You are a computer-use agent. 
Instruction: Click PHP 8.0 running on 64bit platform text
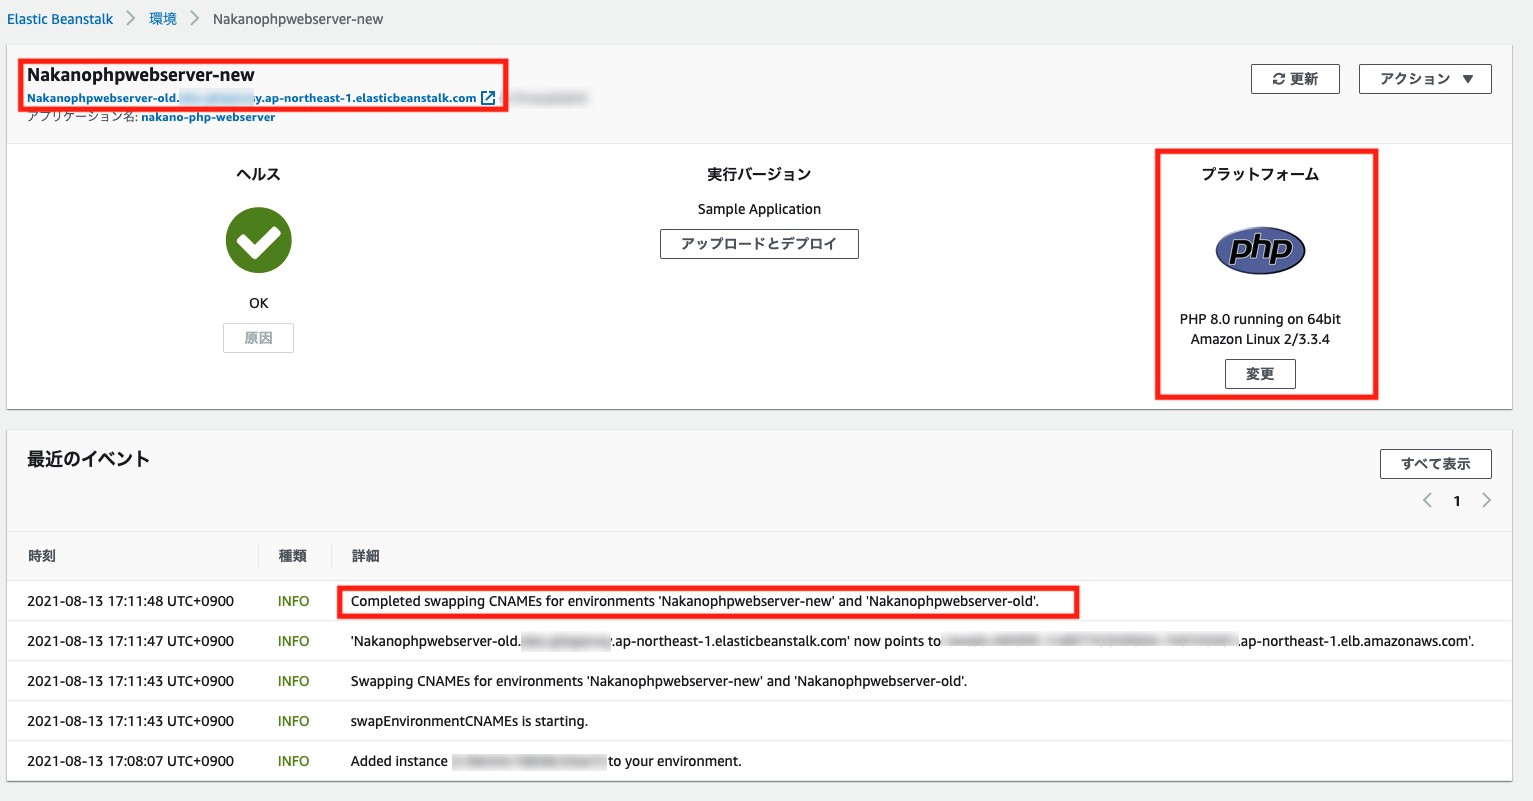(x=1260, y=329)
